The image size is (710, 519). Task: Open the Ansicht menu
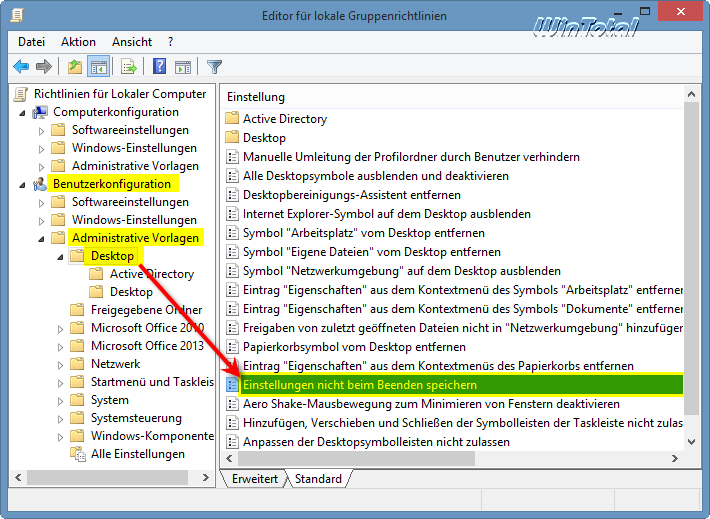[132, 42]
